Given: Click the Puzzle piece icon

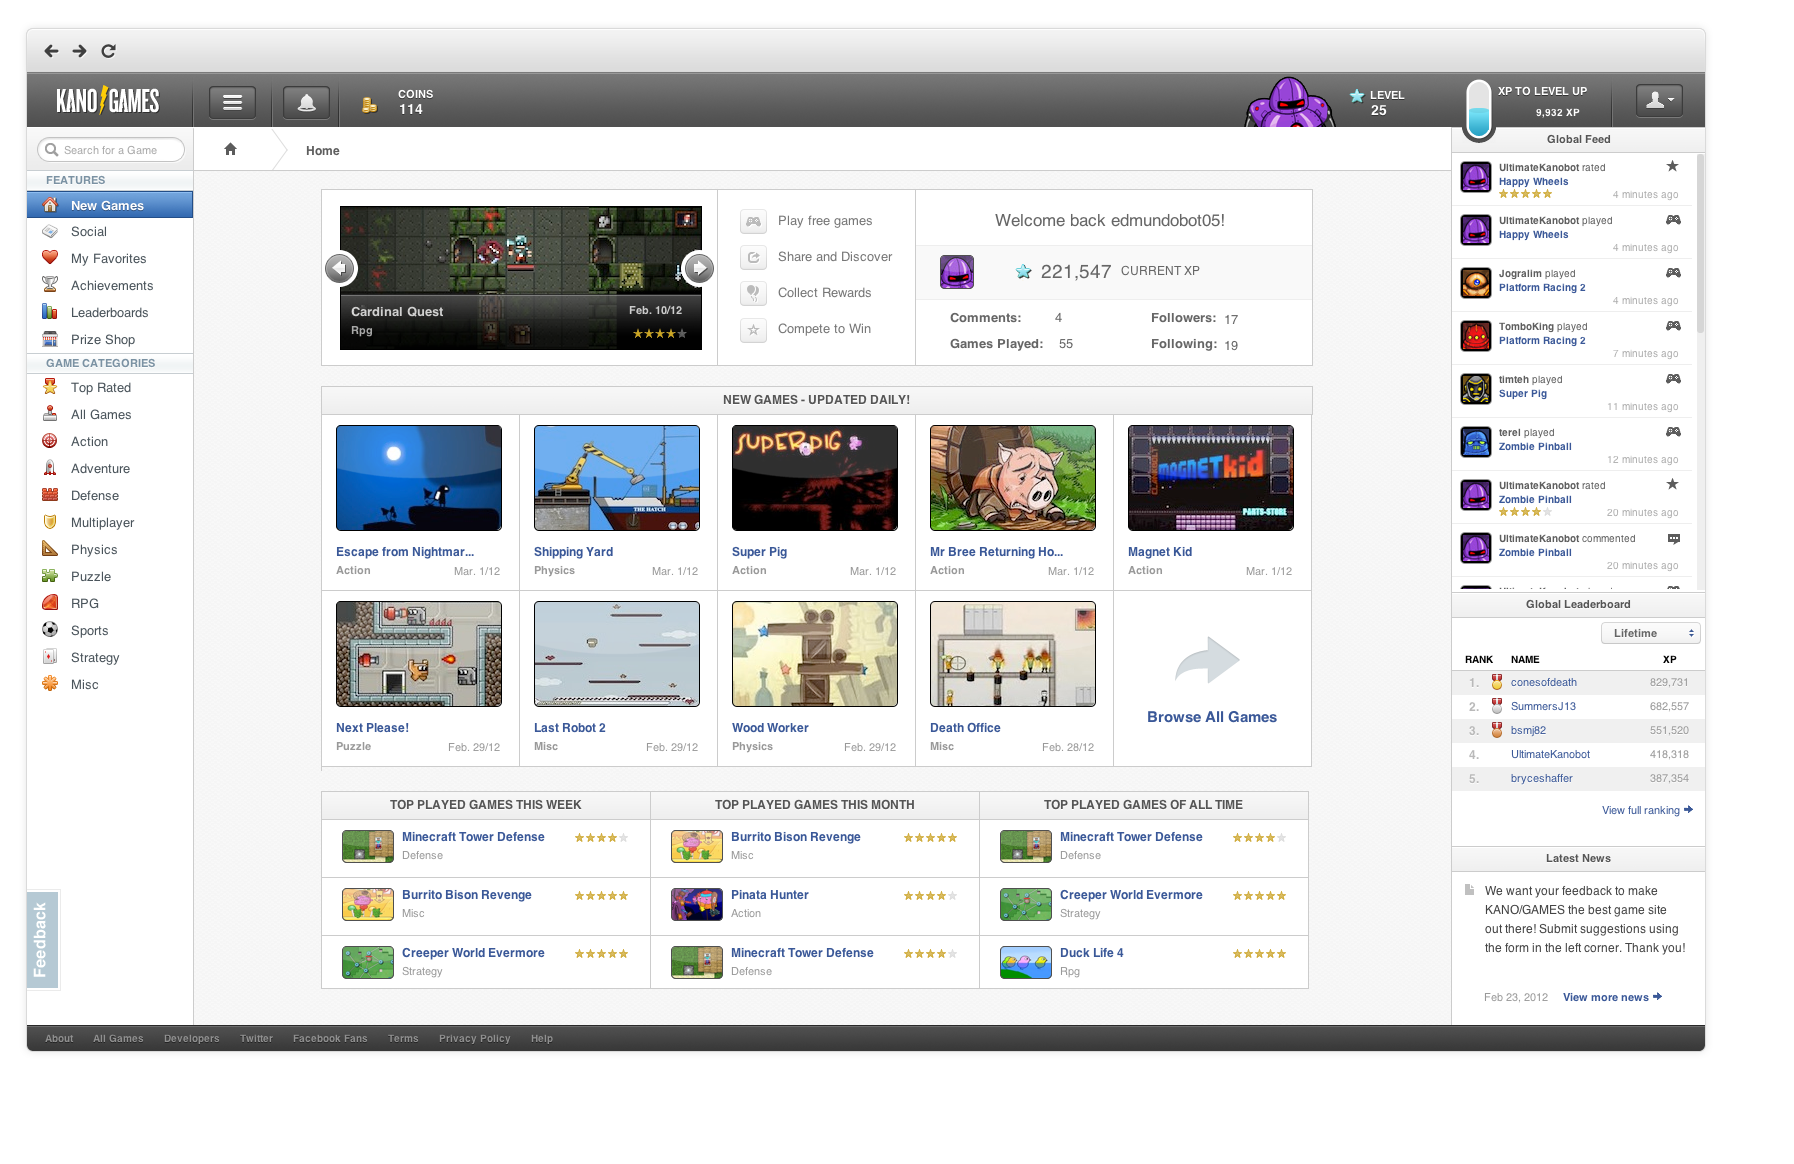Looking at the screenshot, I should (50, 576).
